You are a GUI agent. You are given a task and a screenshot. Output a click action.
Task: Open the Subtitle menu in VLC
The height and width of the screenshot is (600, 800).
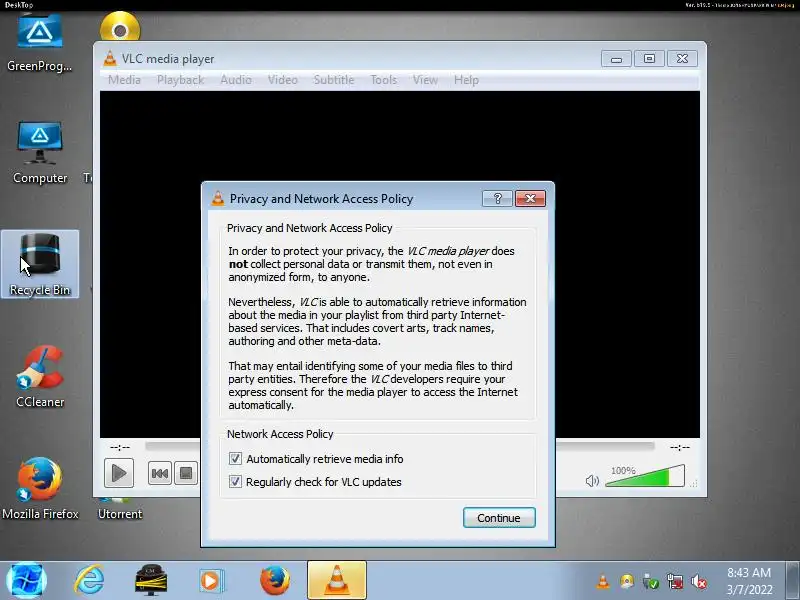click(334, 80)
